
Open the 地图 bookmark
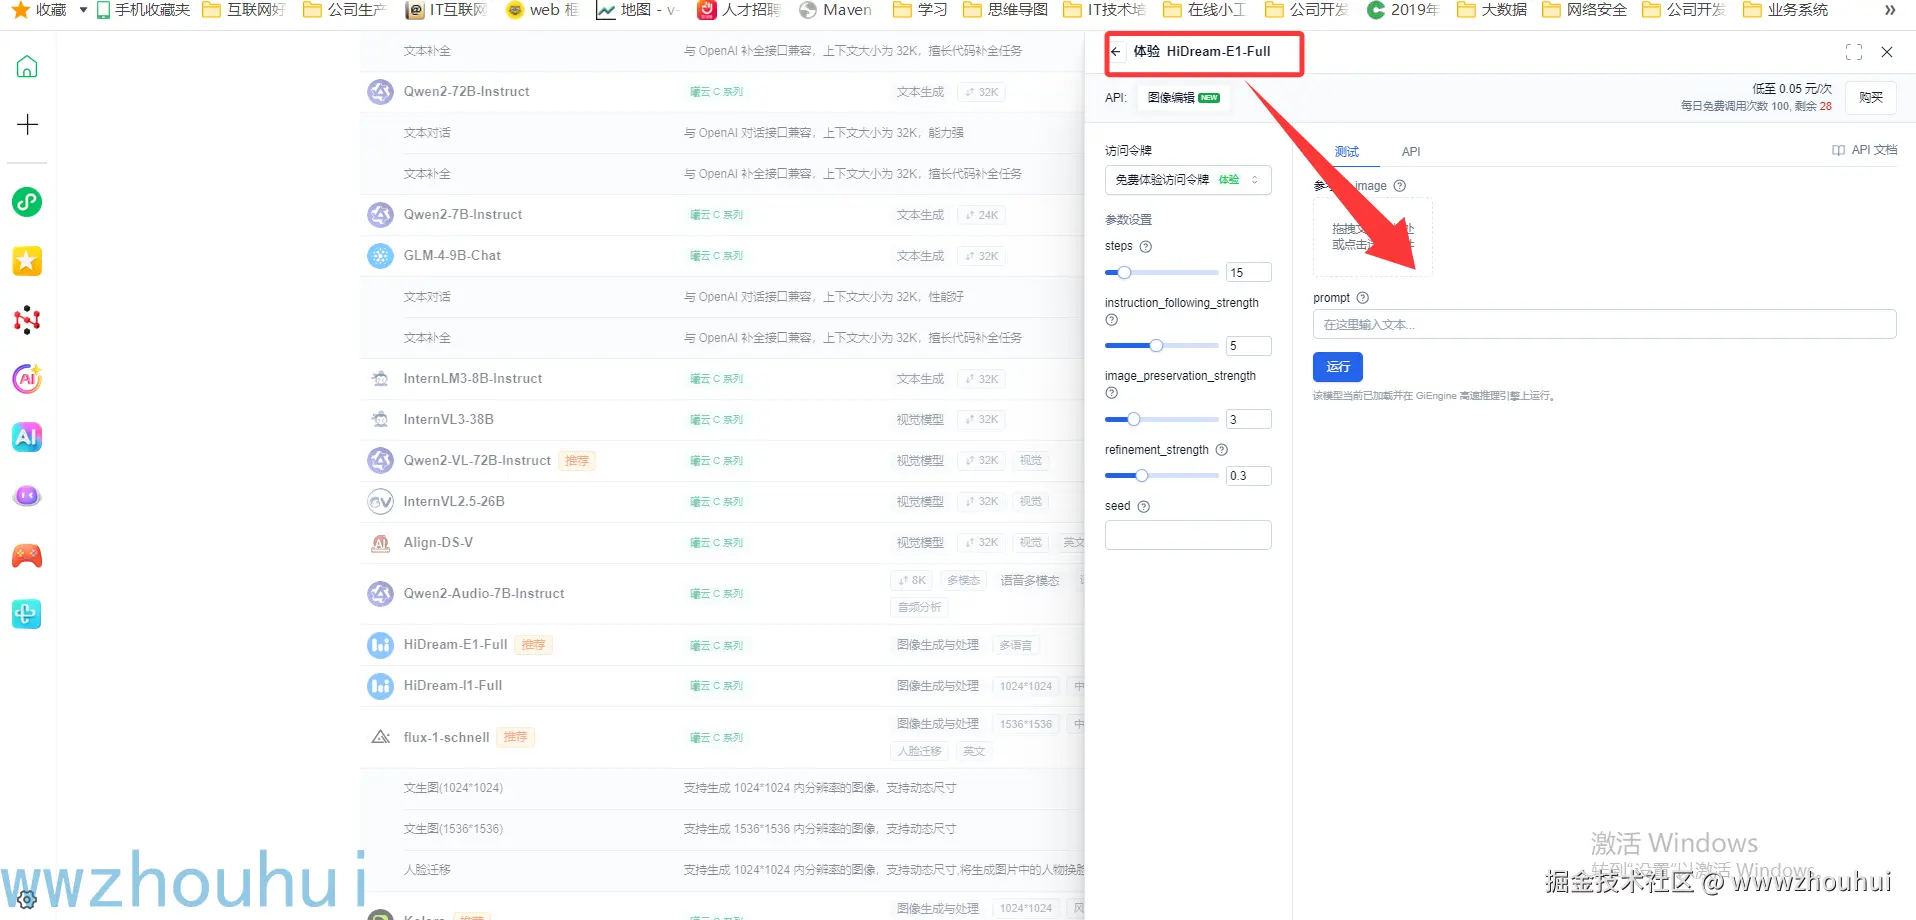pyautogui.click(x=637, y=10)
